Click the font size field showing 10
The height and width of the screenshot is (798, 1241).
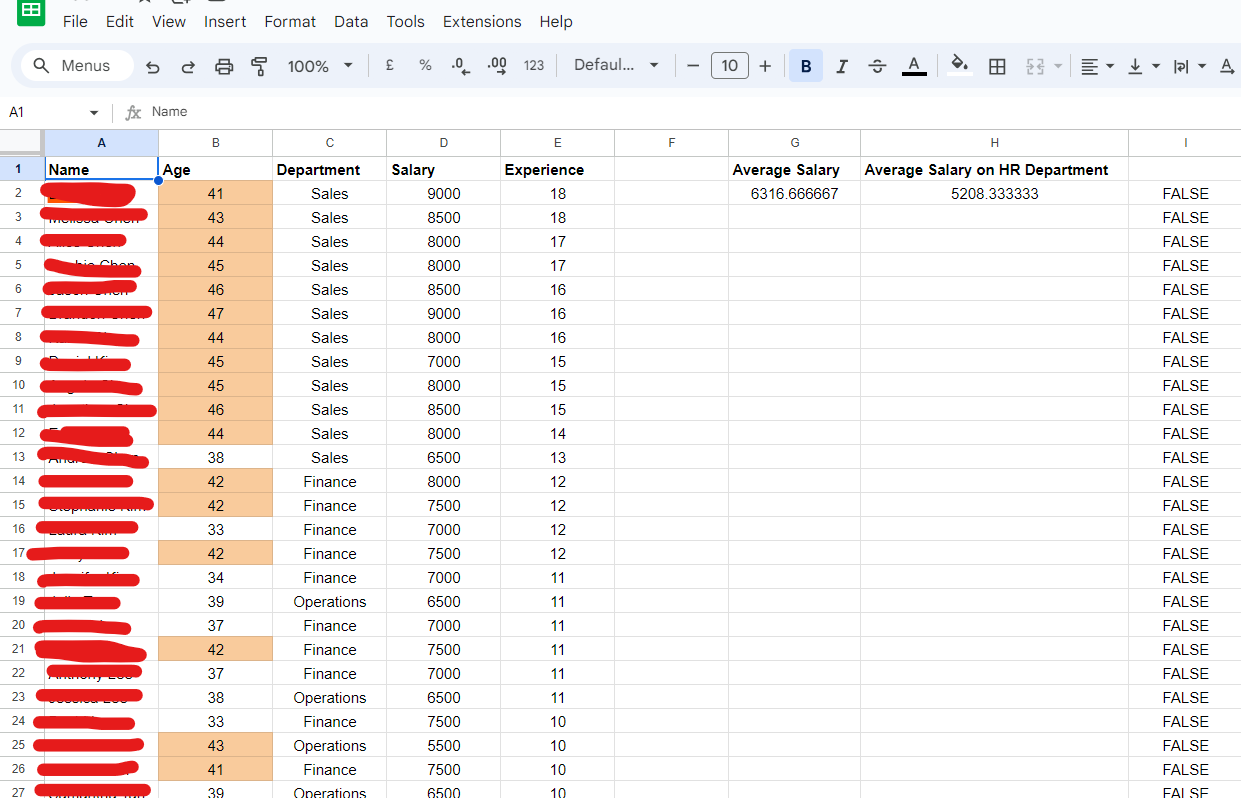point(730,66)
